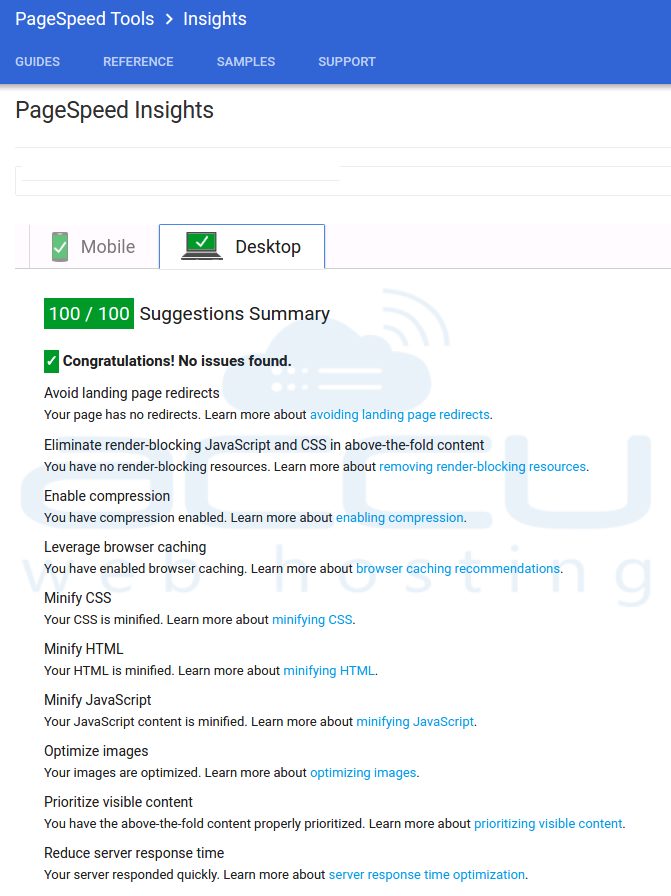This screenshot has height=896, width=671.
Task: Click the URL input field
Action: 343,181
